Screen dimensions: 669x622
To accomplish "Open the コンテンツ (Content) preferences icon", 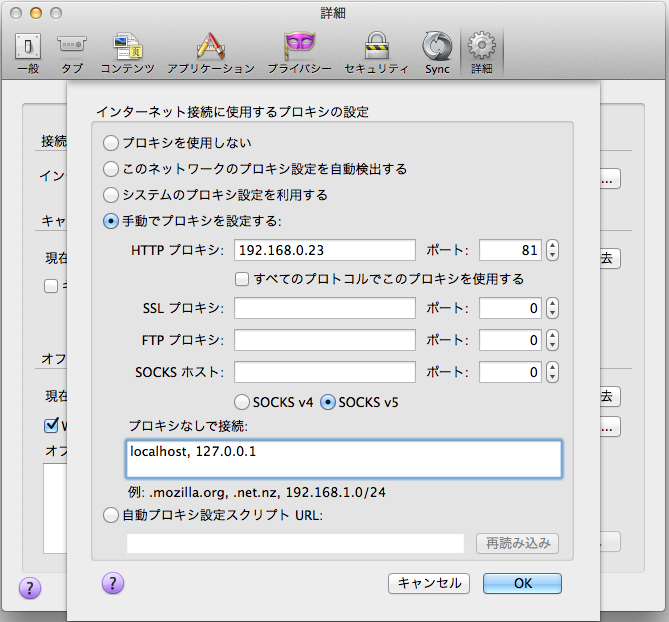I will click(127, 52).
